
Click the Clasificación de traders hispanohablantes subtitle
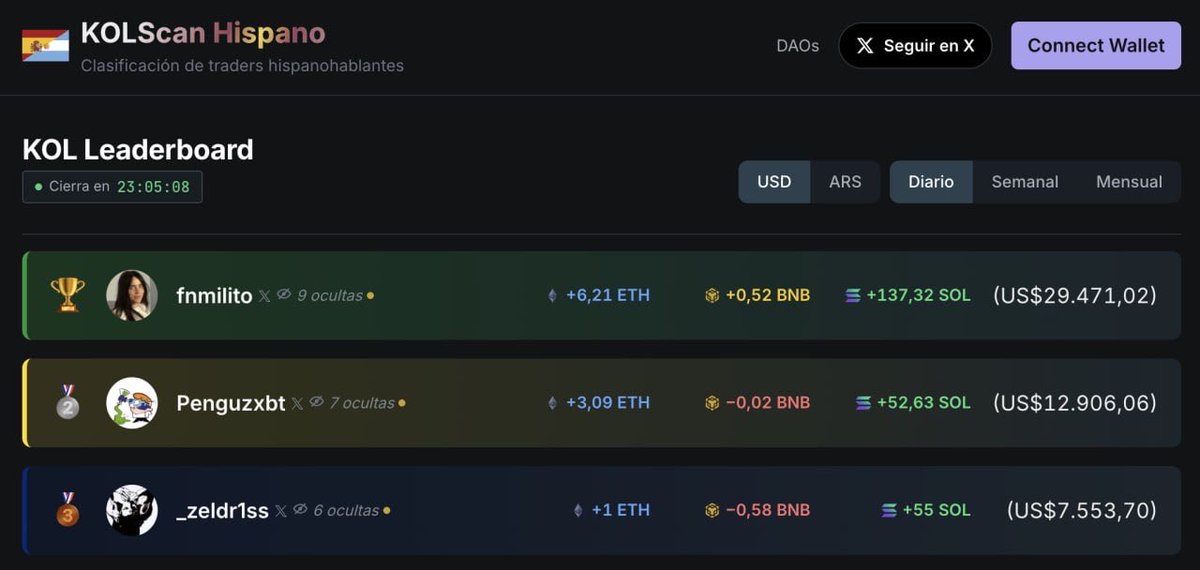[242, 66]
